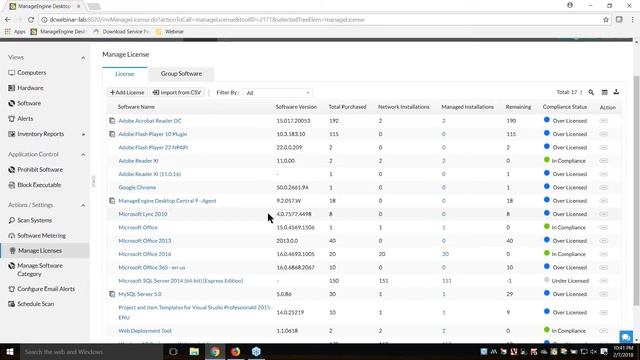The height and width of the screenshot is (360, 640).
Task: Open Microsoft SQL Server 2014 Express Edition link
Action: coord(181,281)
